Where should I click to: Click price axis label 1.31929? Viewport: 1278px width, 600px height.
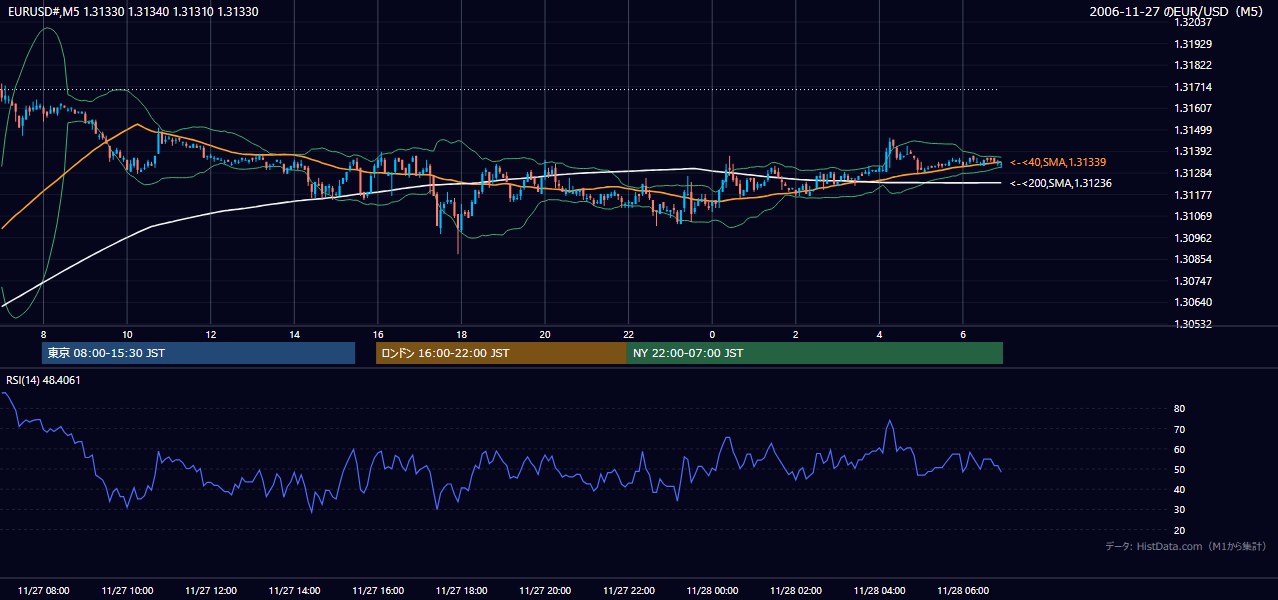[1193, 44]
